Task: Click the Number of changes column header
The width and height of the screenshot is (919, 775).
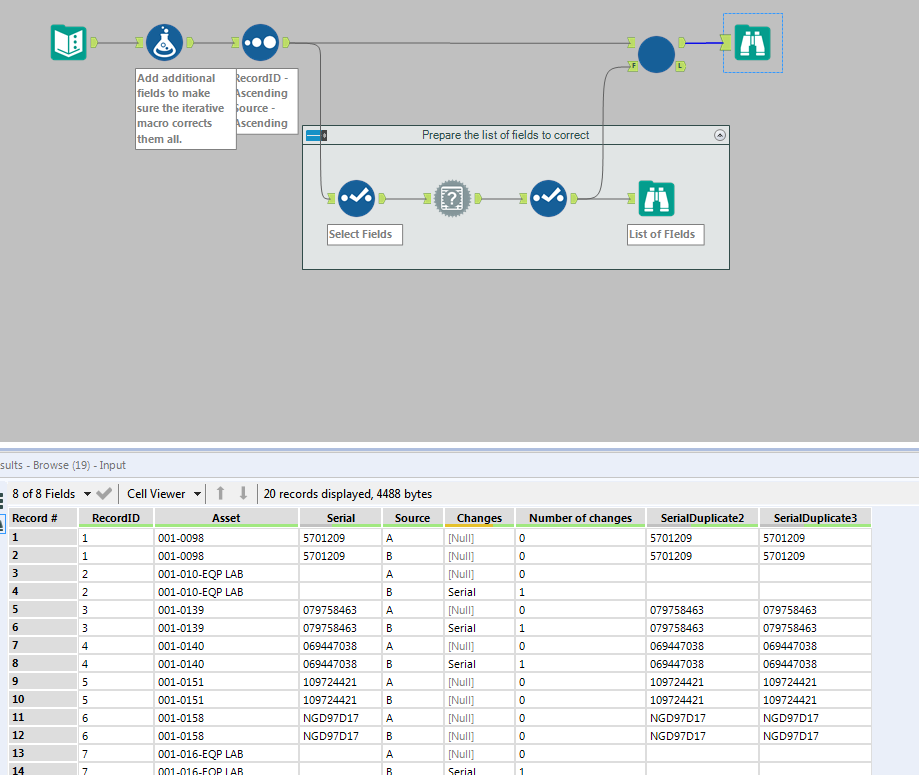Action: [x=580, y=518]
